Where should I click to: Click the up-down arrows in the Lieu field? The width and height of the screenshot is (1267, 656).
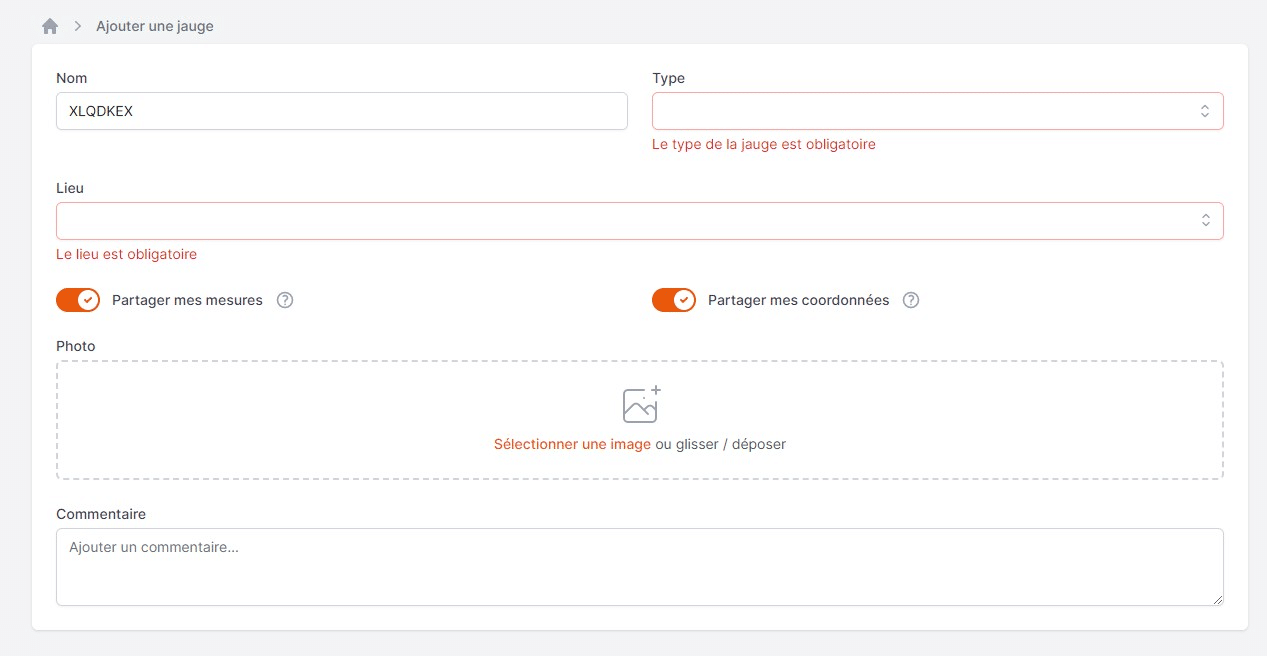click(x=1205, y=221)
